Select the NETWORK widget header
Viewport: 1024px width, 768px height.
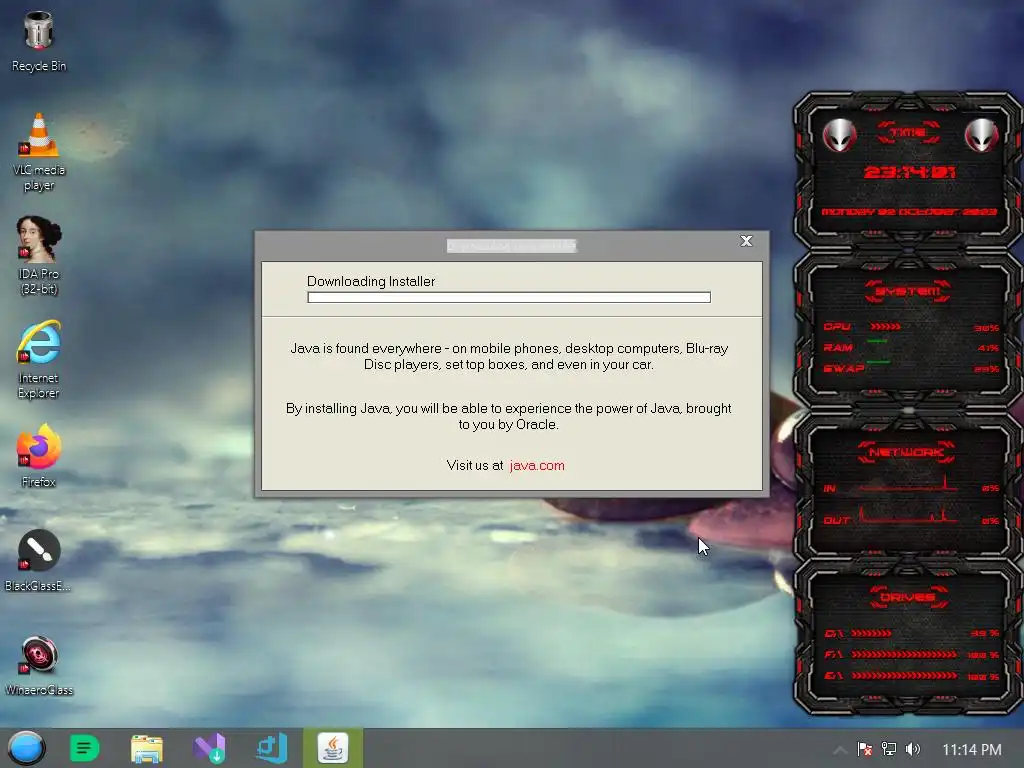click(906, 452)
